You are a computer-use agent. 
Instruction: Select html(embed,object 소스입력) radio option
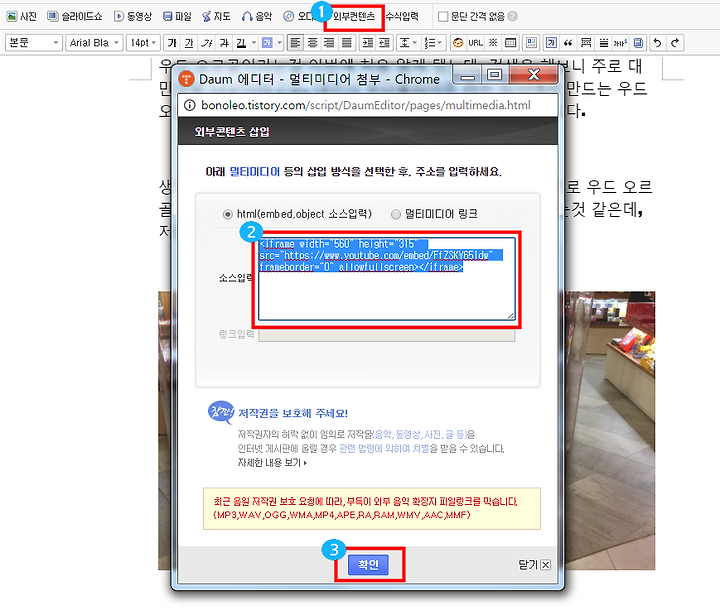click(227, 214)
